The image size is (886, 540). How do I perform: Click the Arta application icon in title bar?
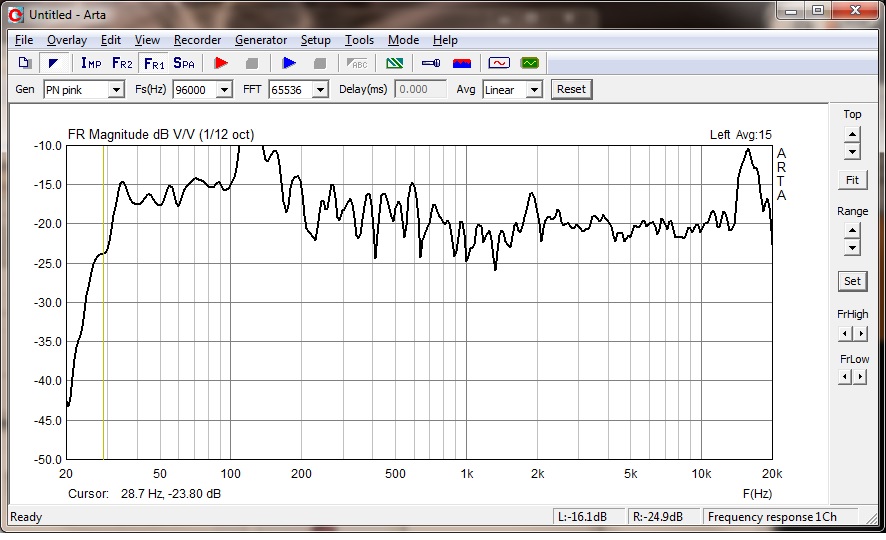click(x=16, y=15)
